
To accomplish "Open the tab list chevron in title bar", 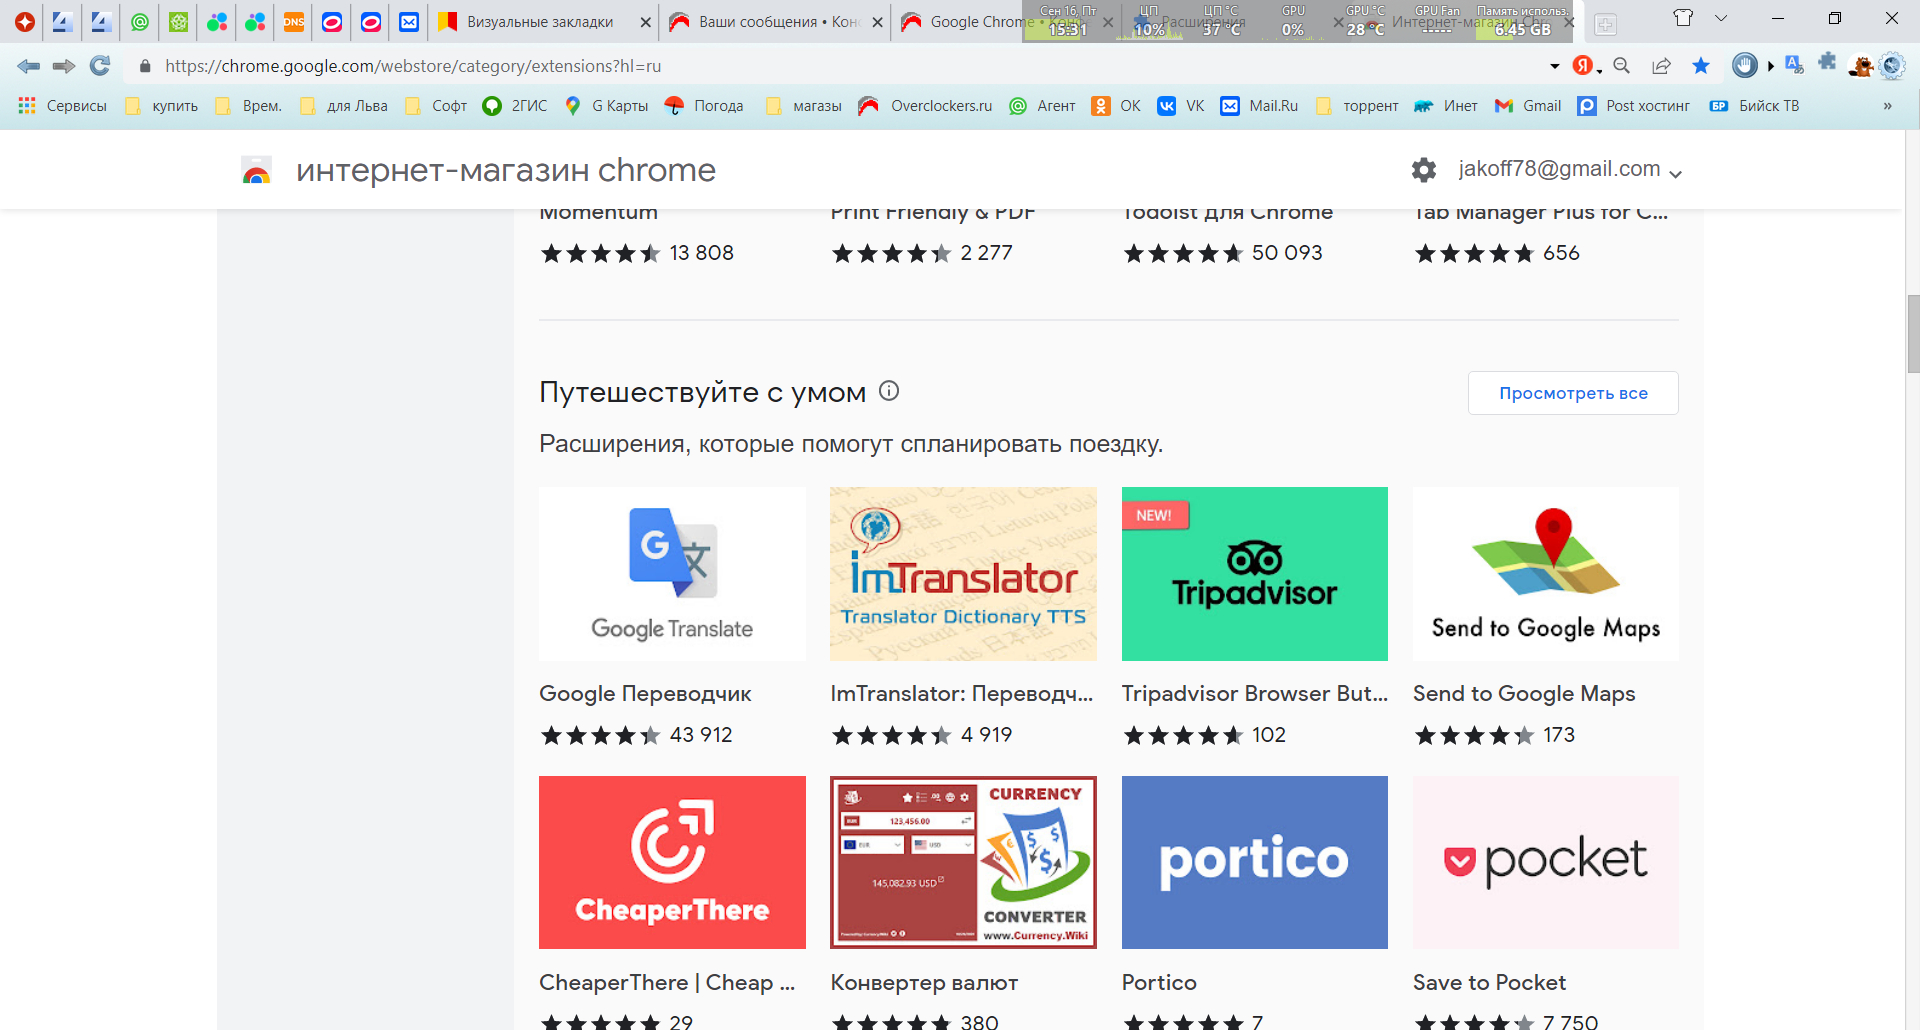I will [1721, 18].
